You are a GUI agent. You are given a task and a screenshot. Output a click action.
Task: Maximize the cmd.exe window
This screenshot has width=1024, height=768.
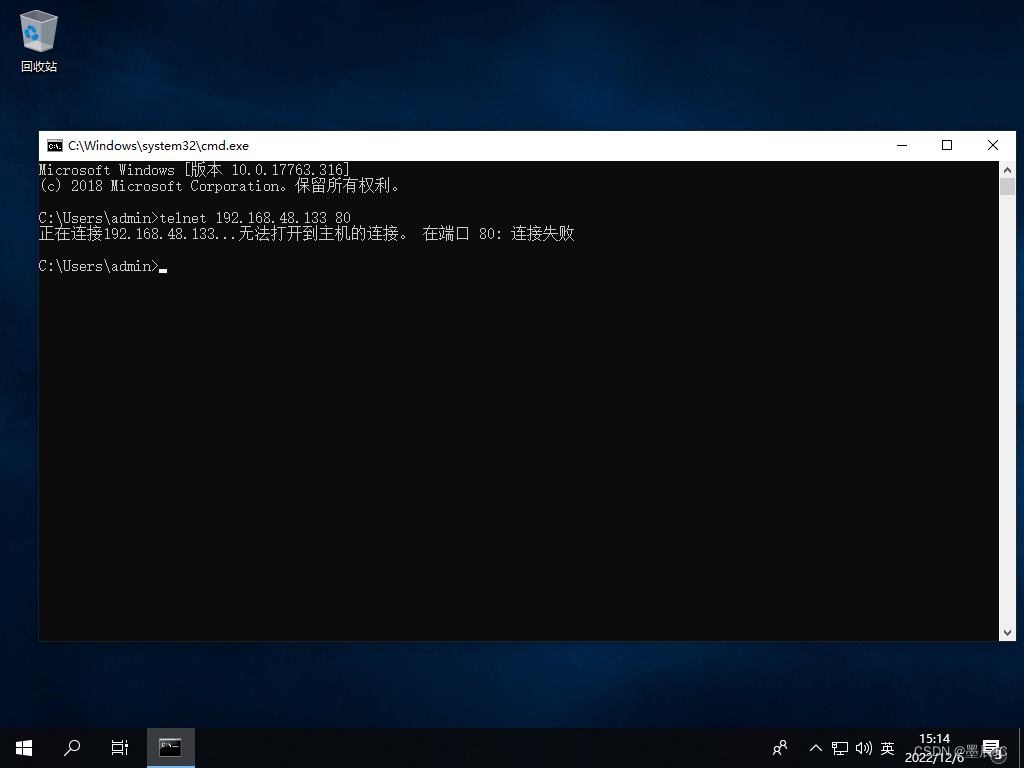coord(947,146)
